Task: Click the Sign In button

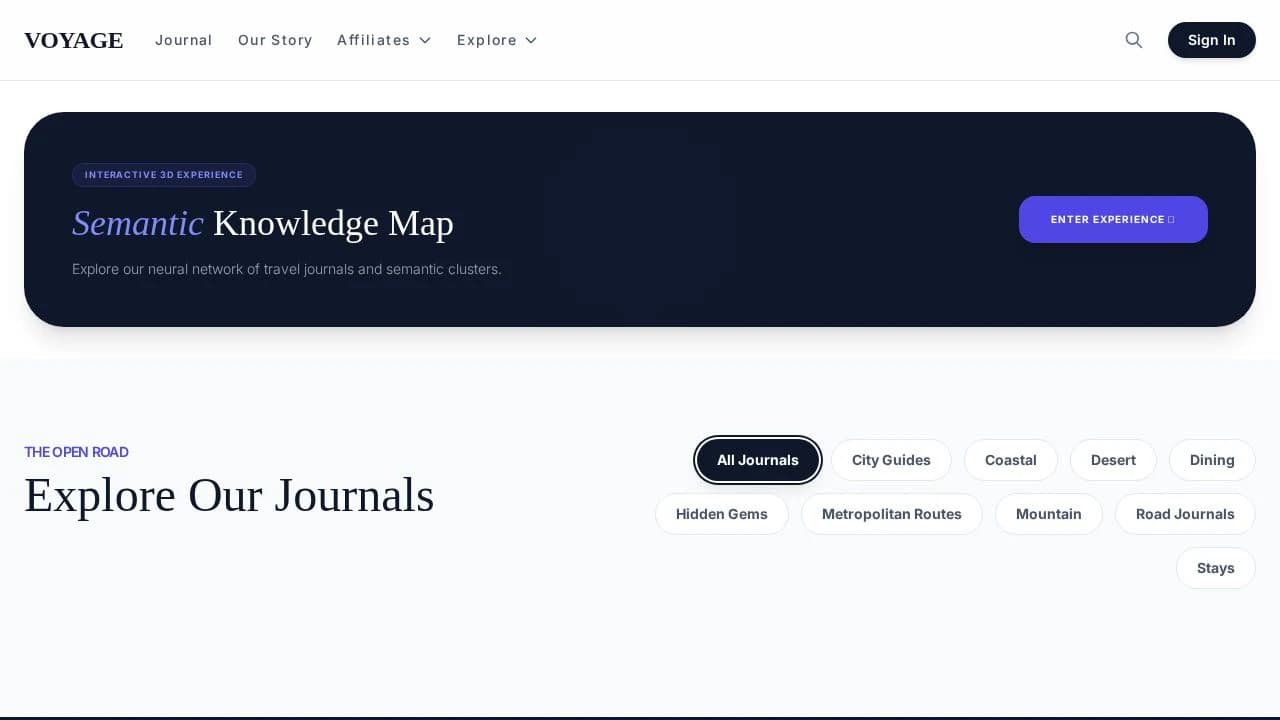Action: point(1211,40)
